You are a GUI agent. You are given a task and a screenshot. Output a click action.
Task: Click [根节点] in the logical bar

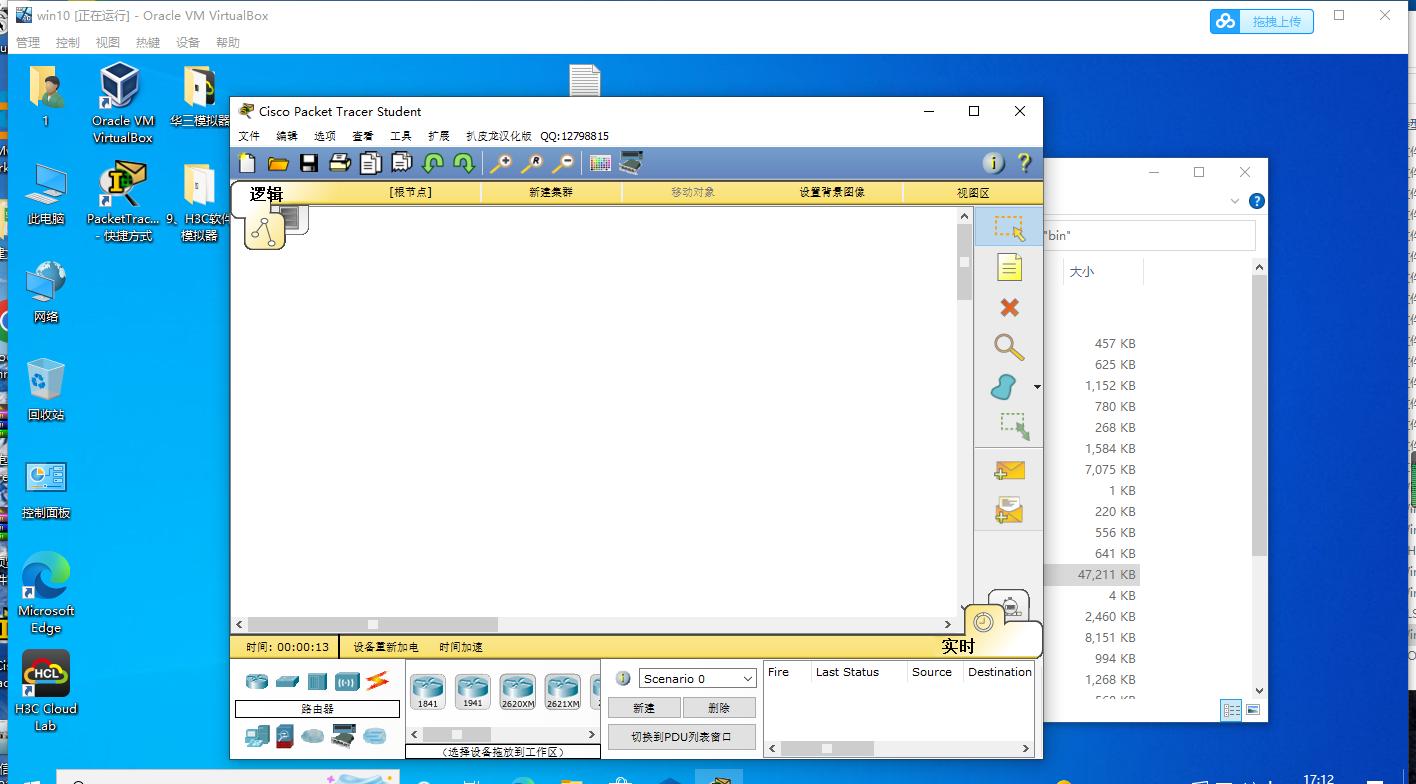pyautogui.click(x=411, y=192)
